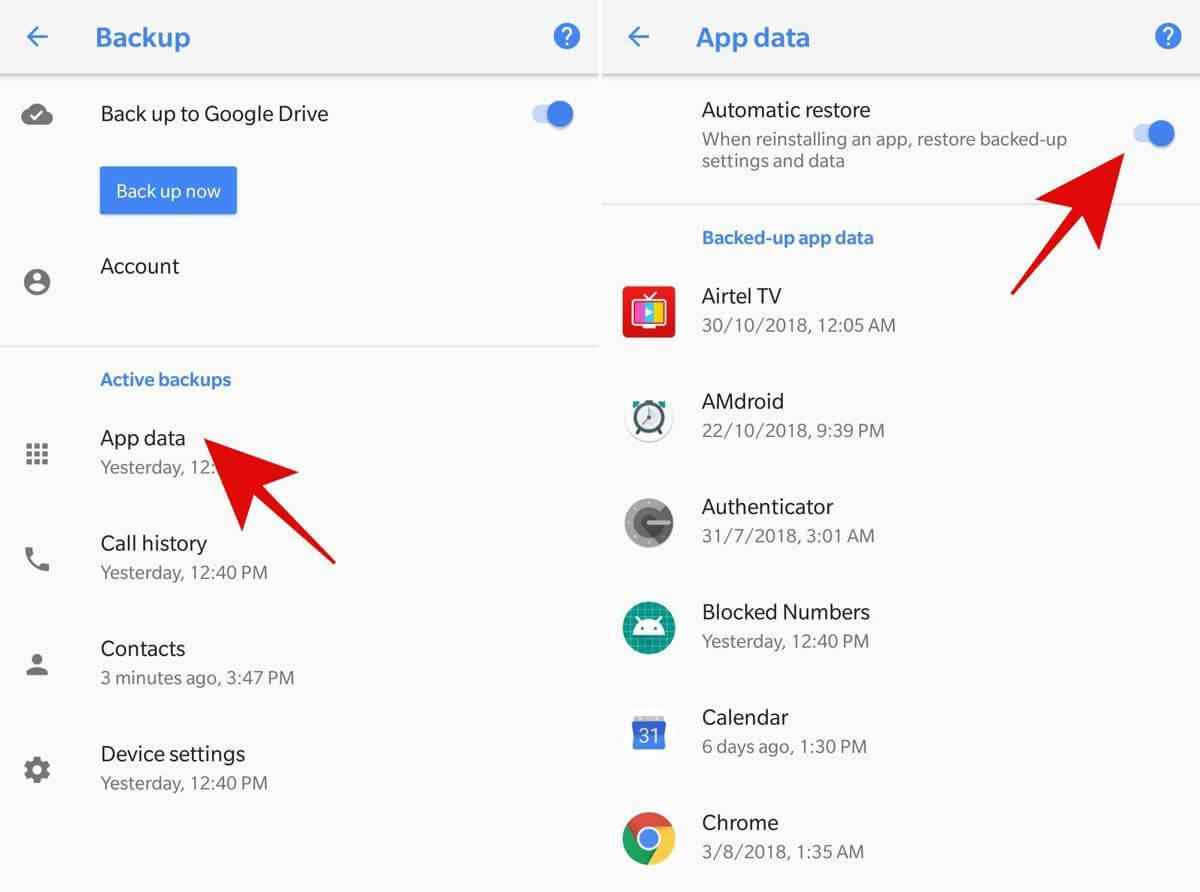Image resolution: width=1200 pixels, height=892 pixels.
Task: Tap the Calendar app icon
Action: pyautogui.click(x=648, y=733)
